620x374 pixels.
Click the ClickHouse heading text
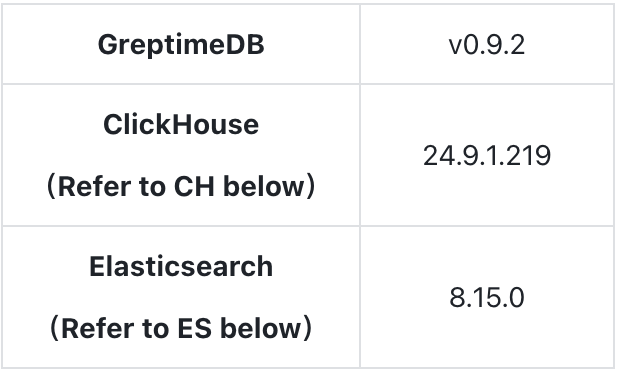click(x=181, y=125)
